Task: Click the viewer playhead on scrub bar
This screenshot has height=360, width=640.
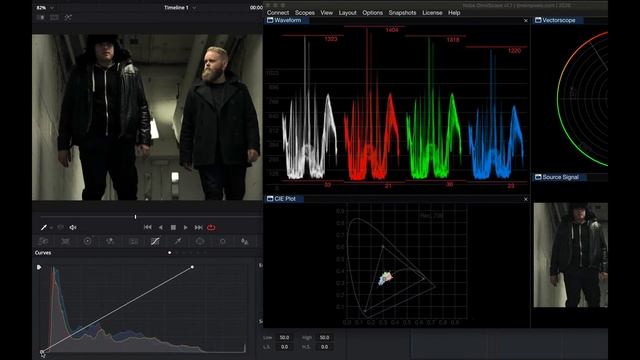Action: (x=136, y=217)
